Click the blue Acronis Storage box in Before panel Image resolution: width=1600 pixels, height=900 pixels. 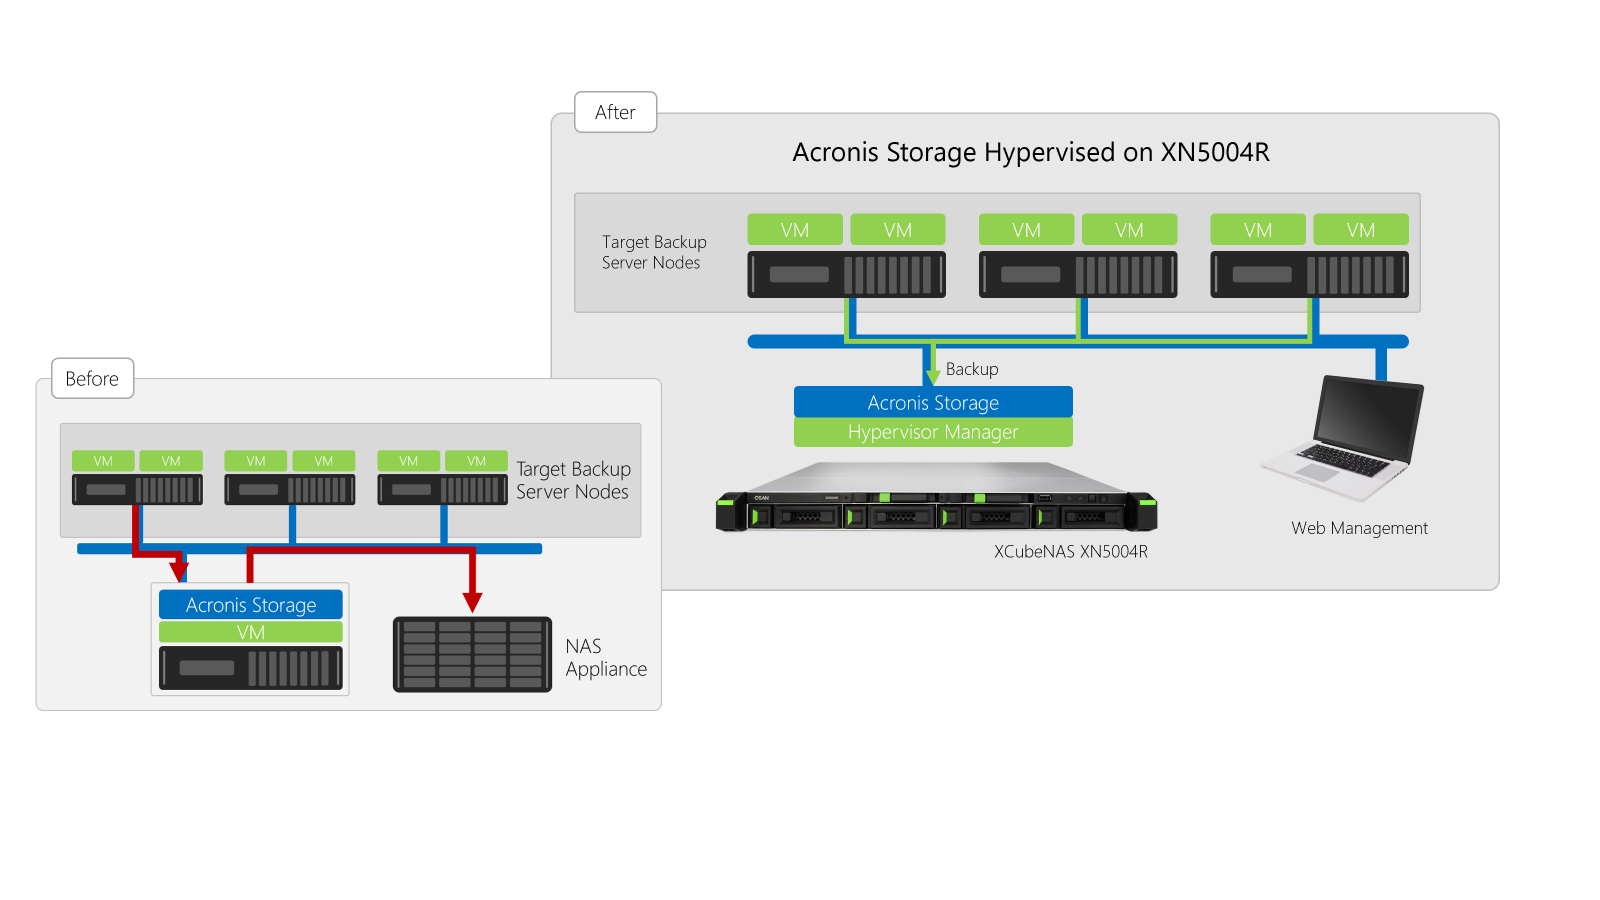(x=251, y=604)
